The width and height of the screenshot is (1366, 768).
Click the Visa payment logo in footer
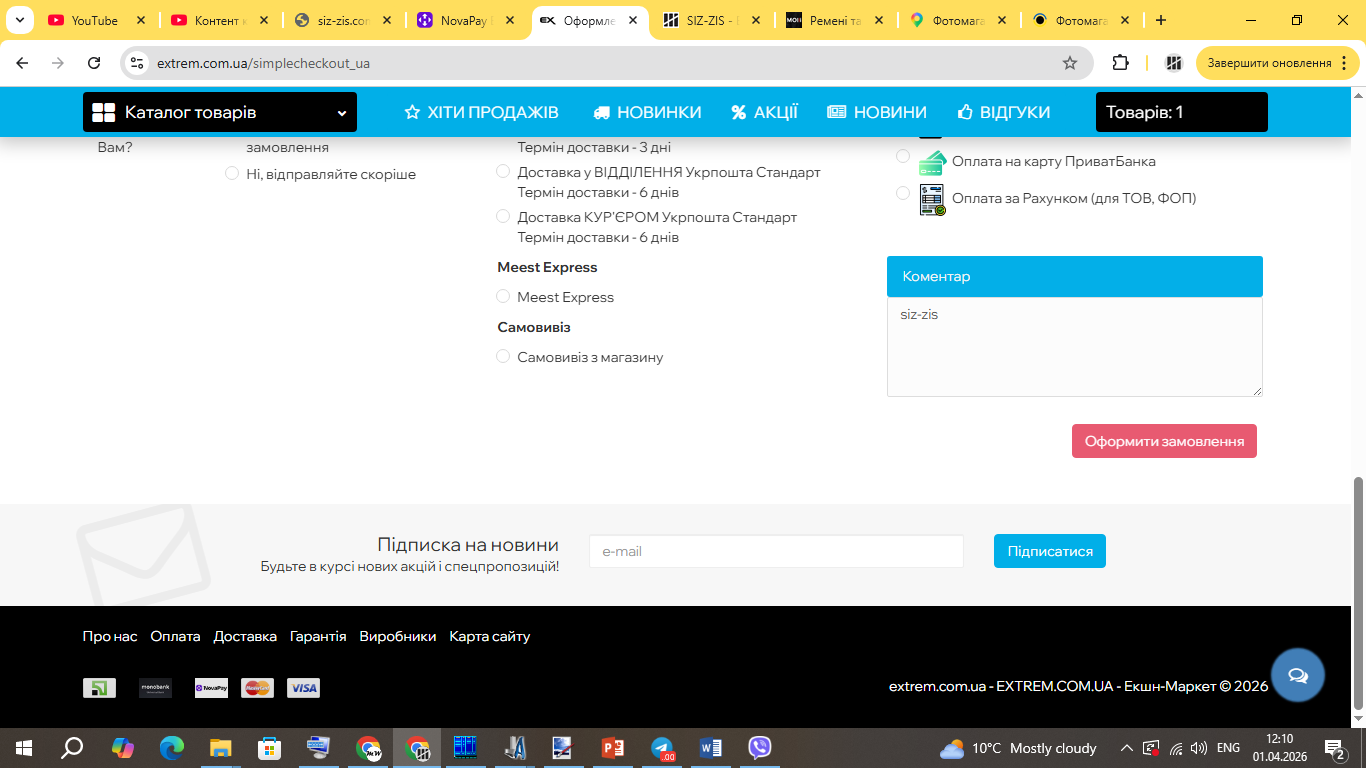[303, 688]
